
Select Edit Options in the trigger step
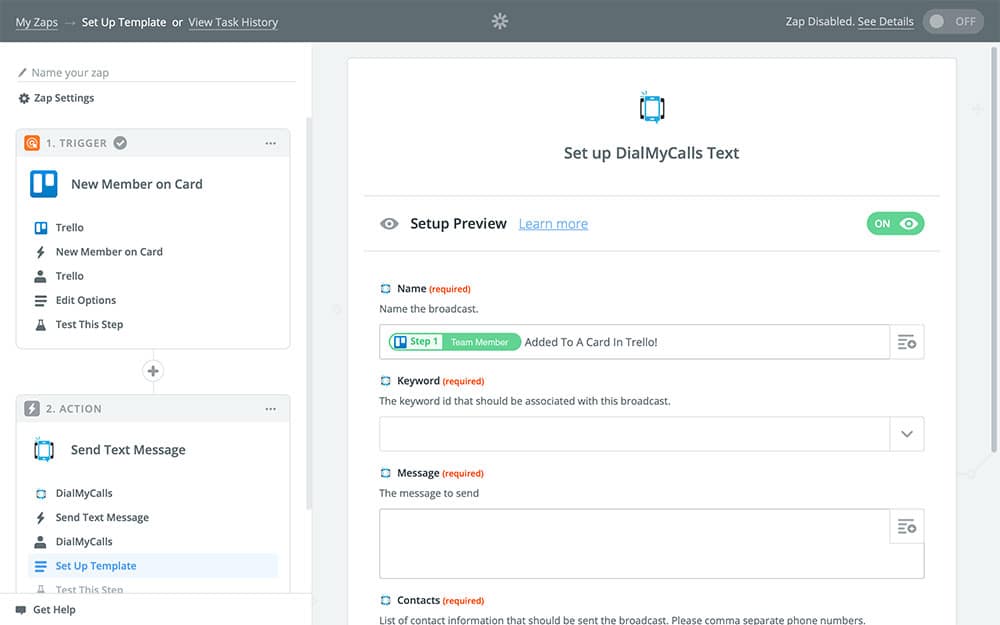pyautogui.click(x=86, y=300)
